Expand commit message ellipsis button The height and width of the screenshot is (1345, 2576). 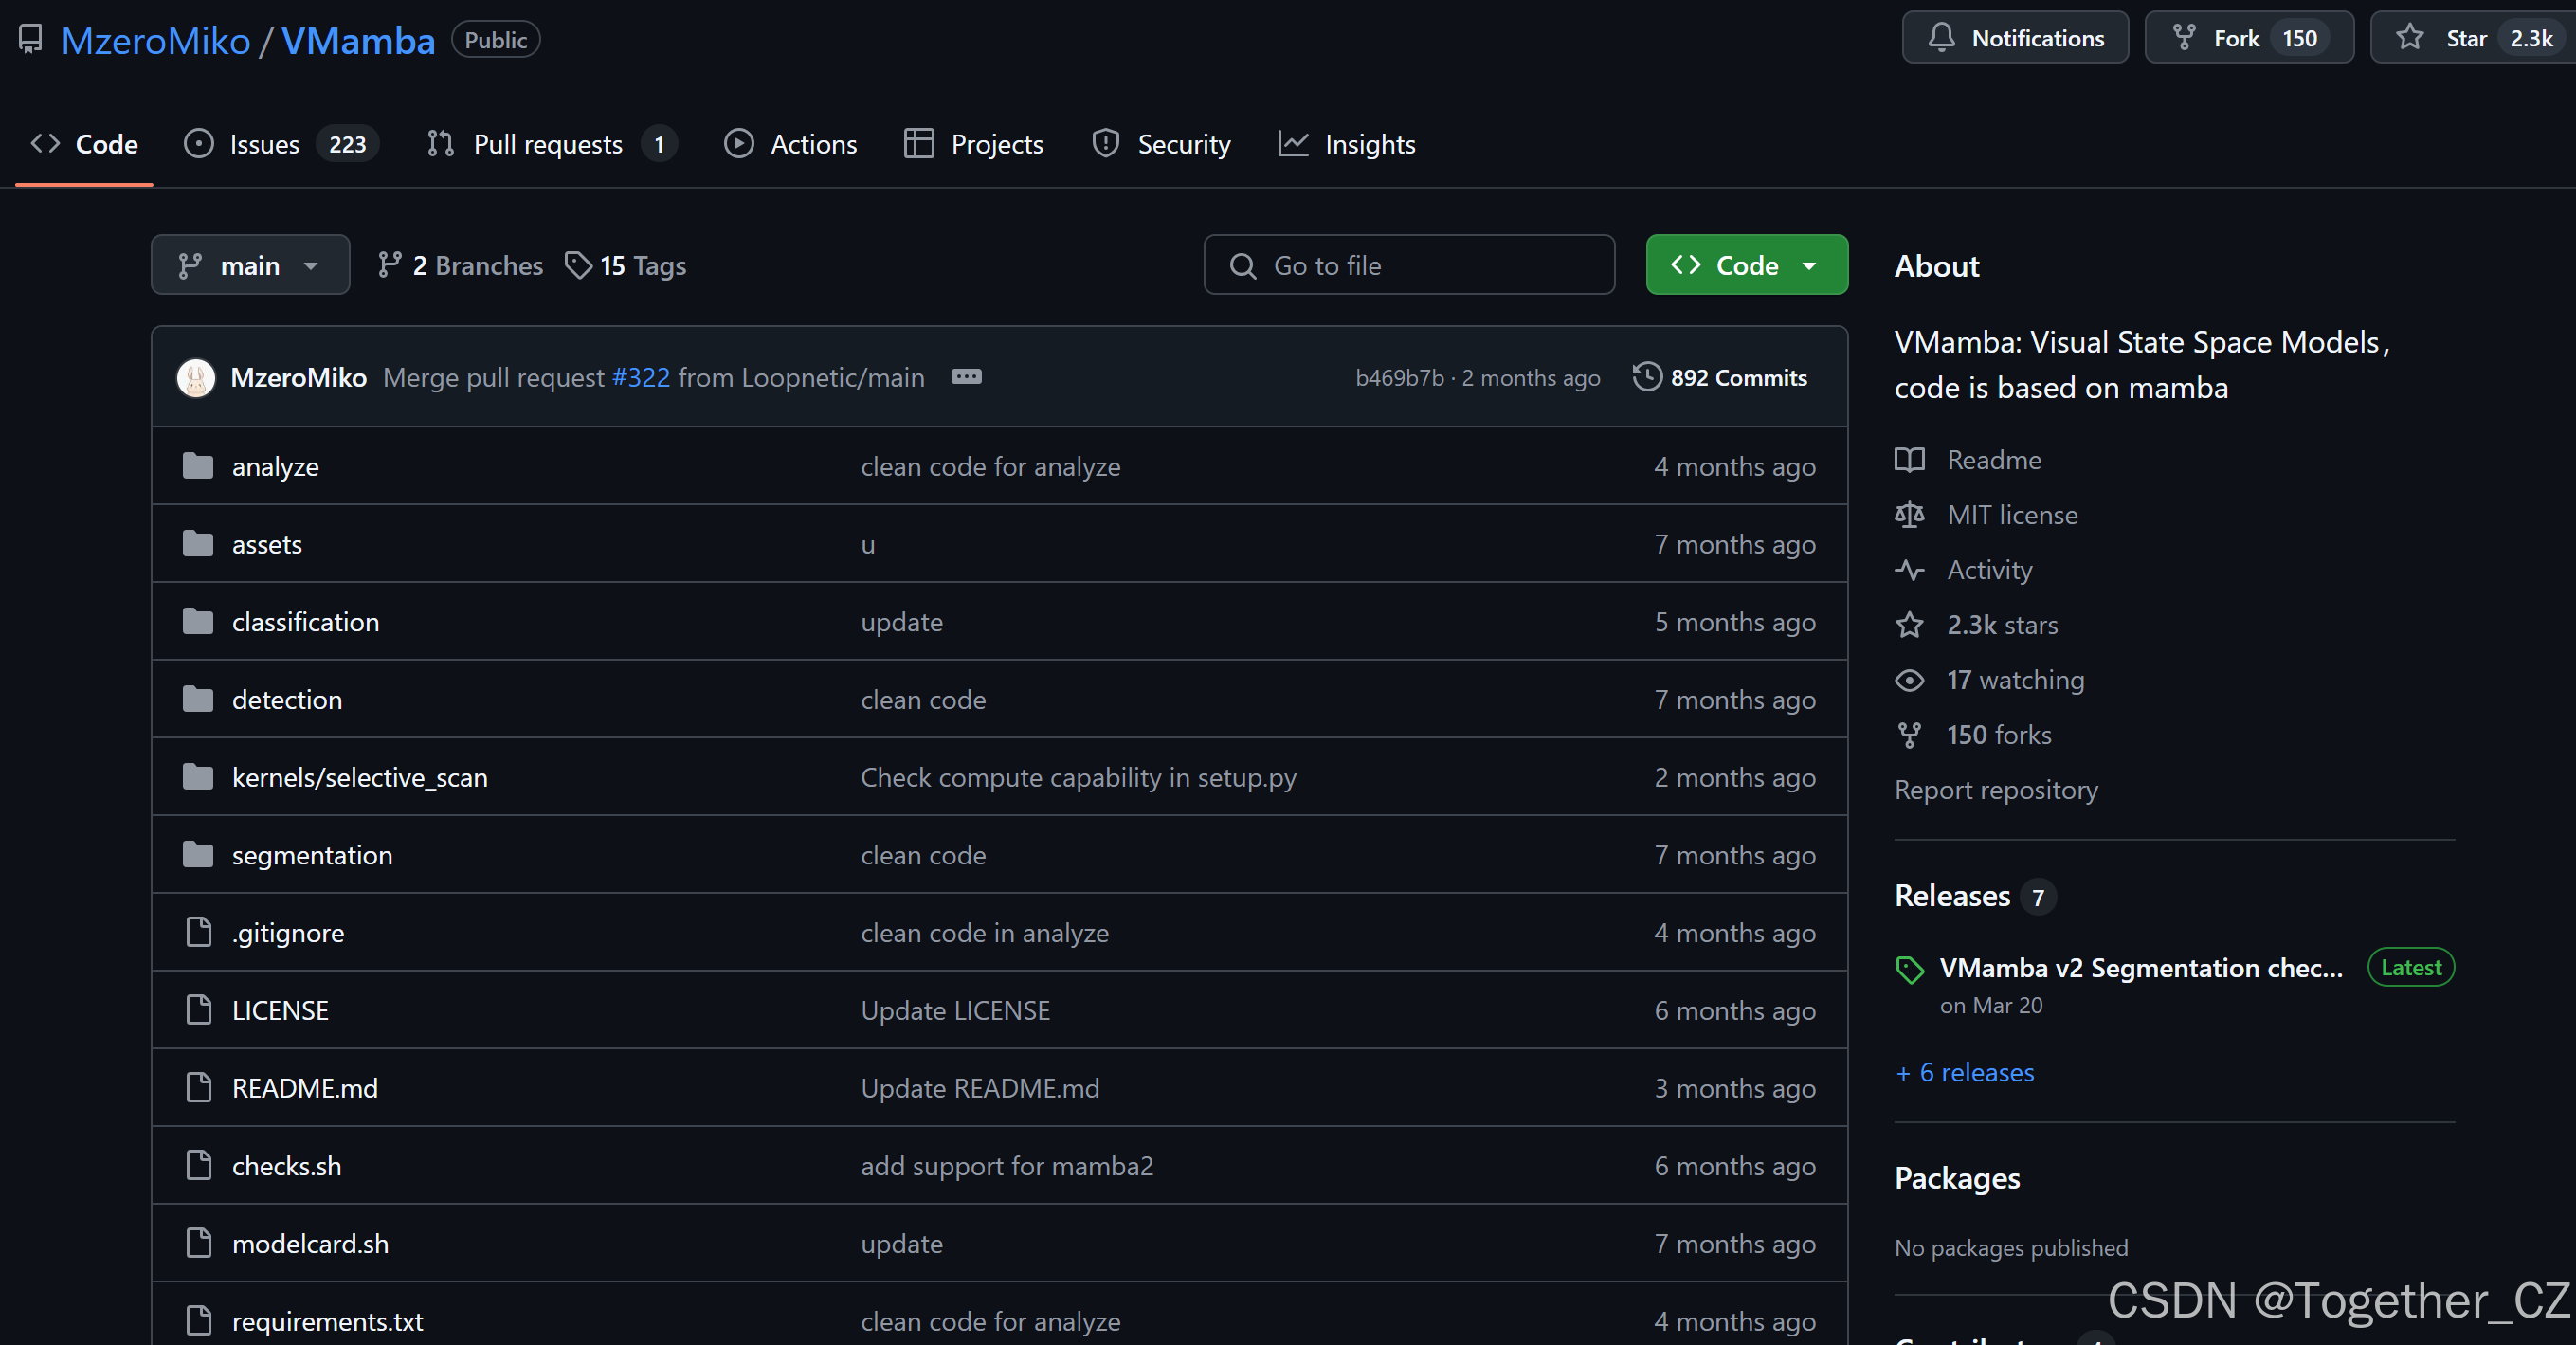966,377
